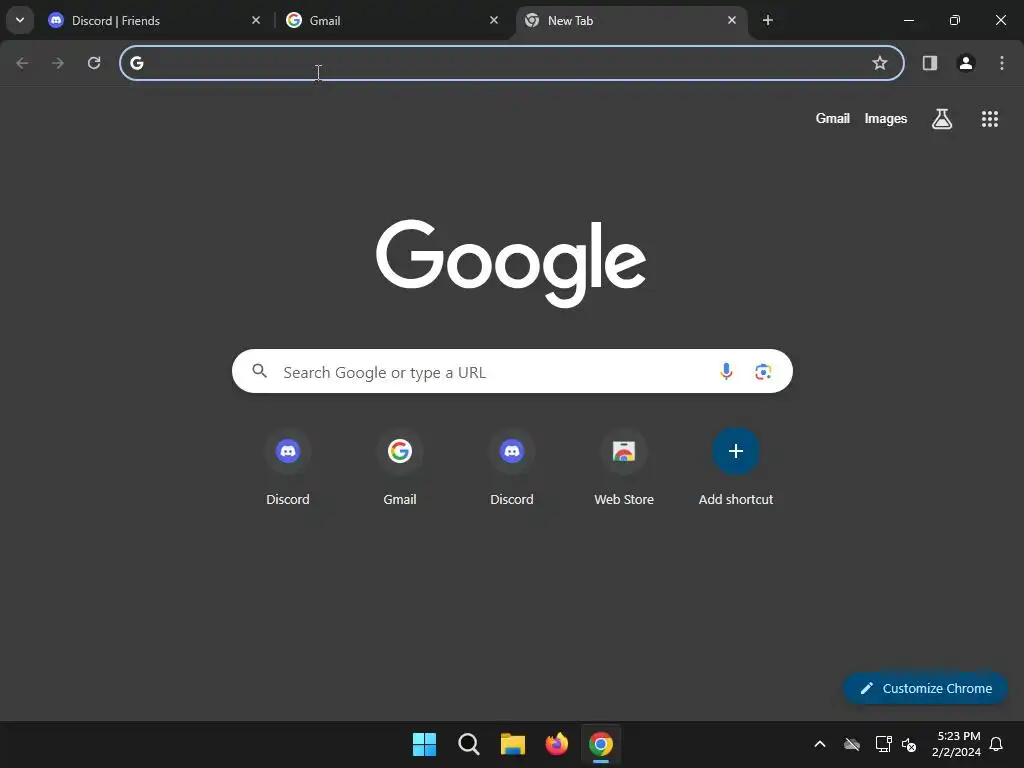Show hidden system tray icons

(820, 744)
